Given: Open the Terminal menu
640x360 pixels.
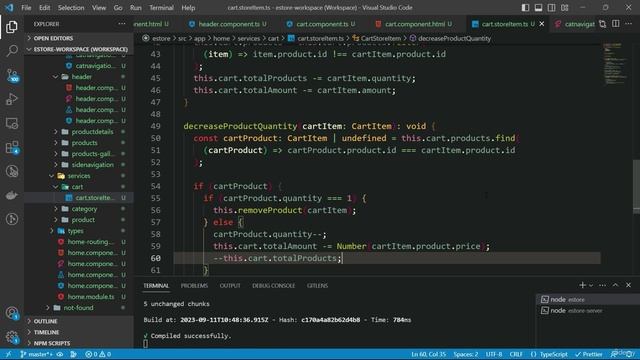Looking at the screenshot, I should pos(161,8).
